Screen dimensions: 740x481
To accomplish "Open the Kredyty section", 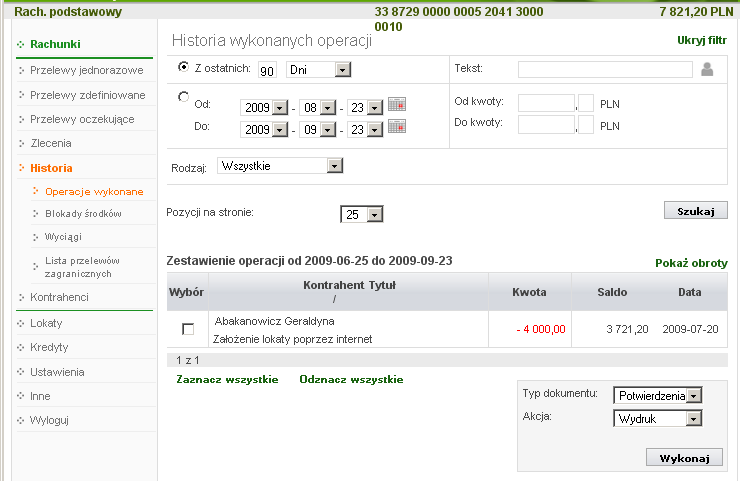I will tap(49, 347).
